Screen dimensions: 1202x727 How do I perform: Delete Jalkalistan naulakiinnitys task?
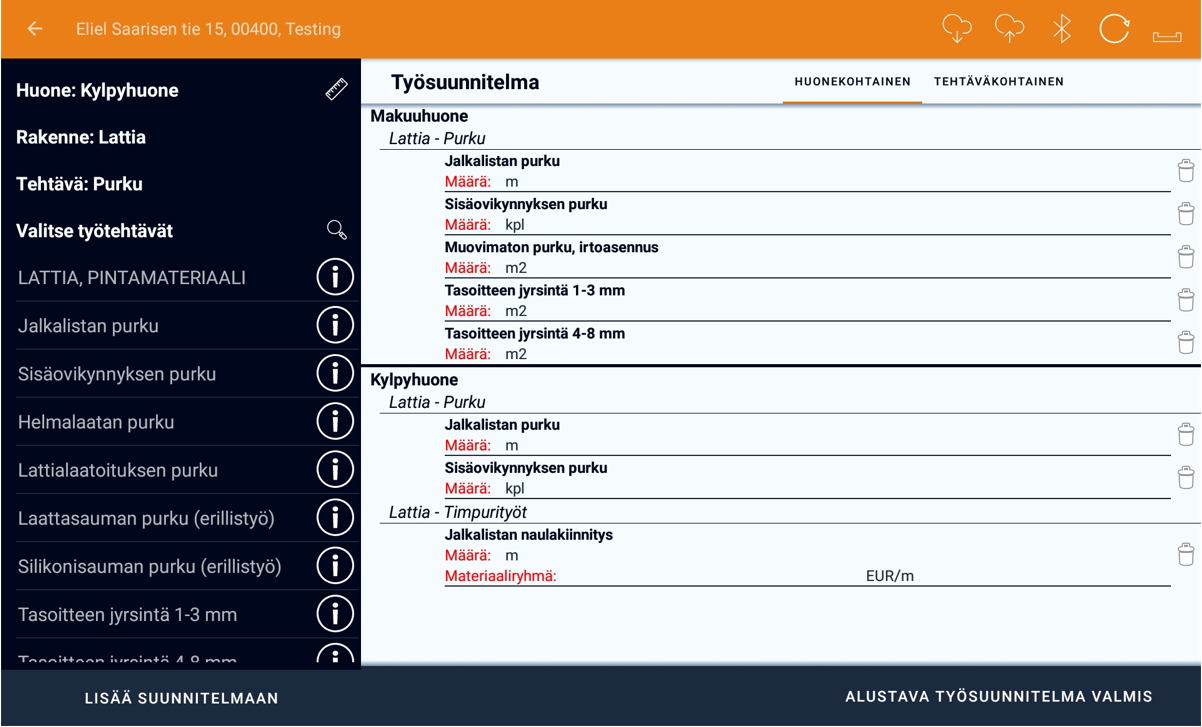(x=1186, y=555)
